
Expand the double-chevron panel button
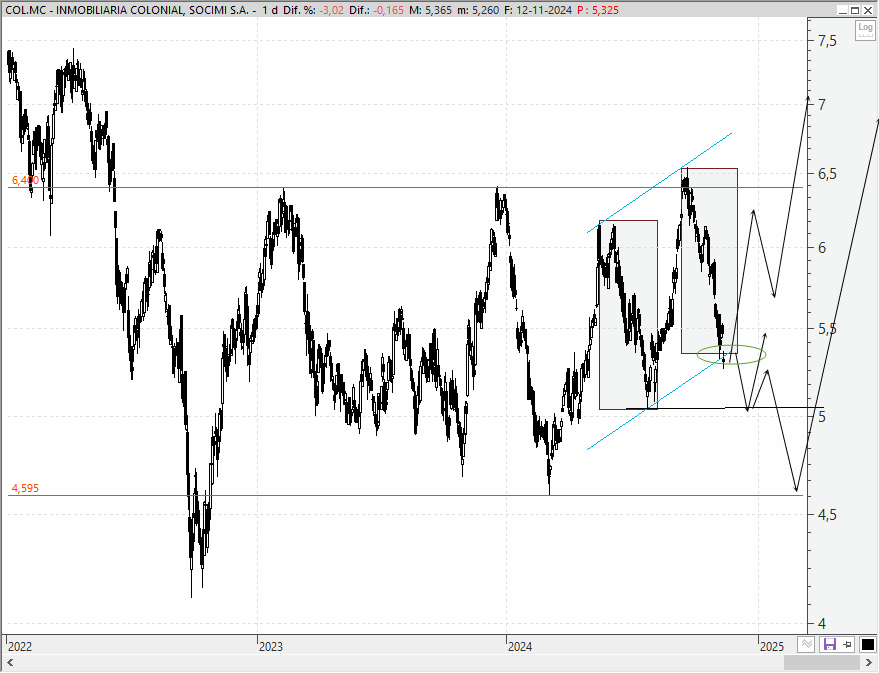point(806,644)
